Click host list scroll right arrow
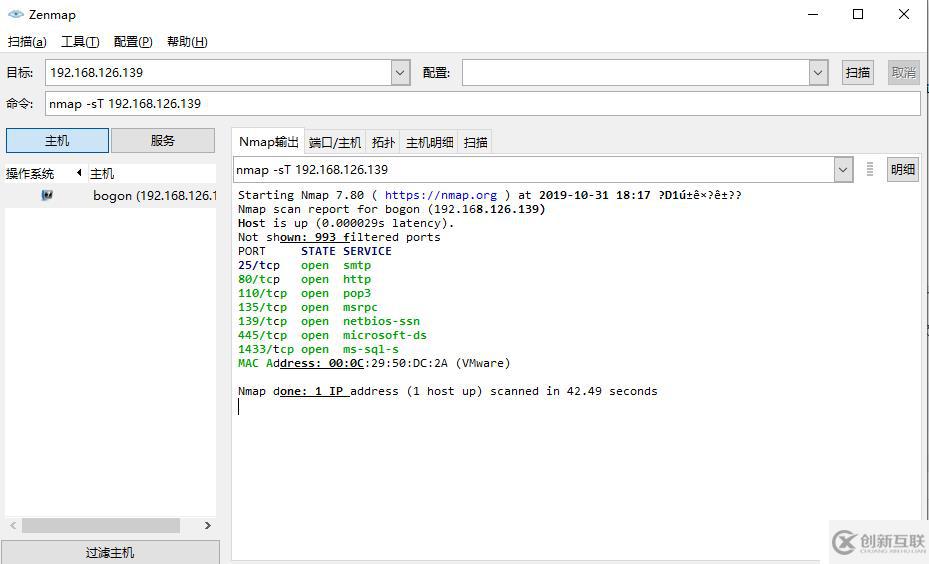 [207, 525]
